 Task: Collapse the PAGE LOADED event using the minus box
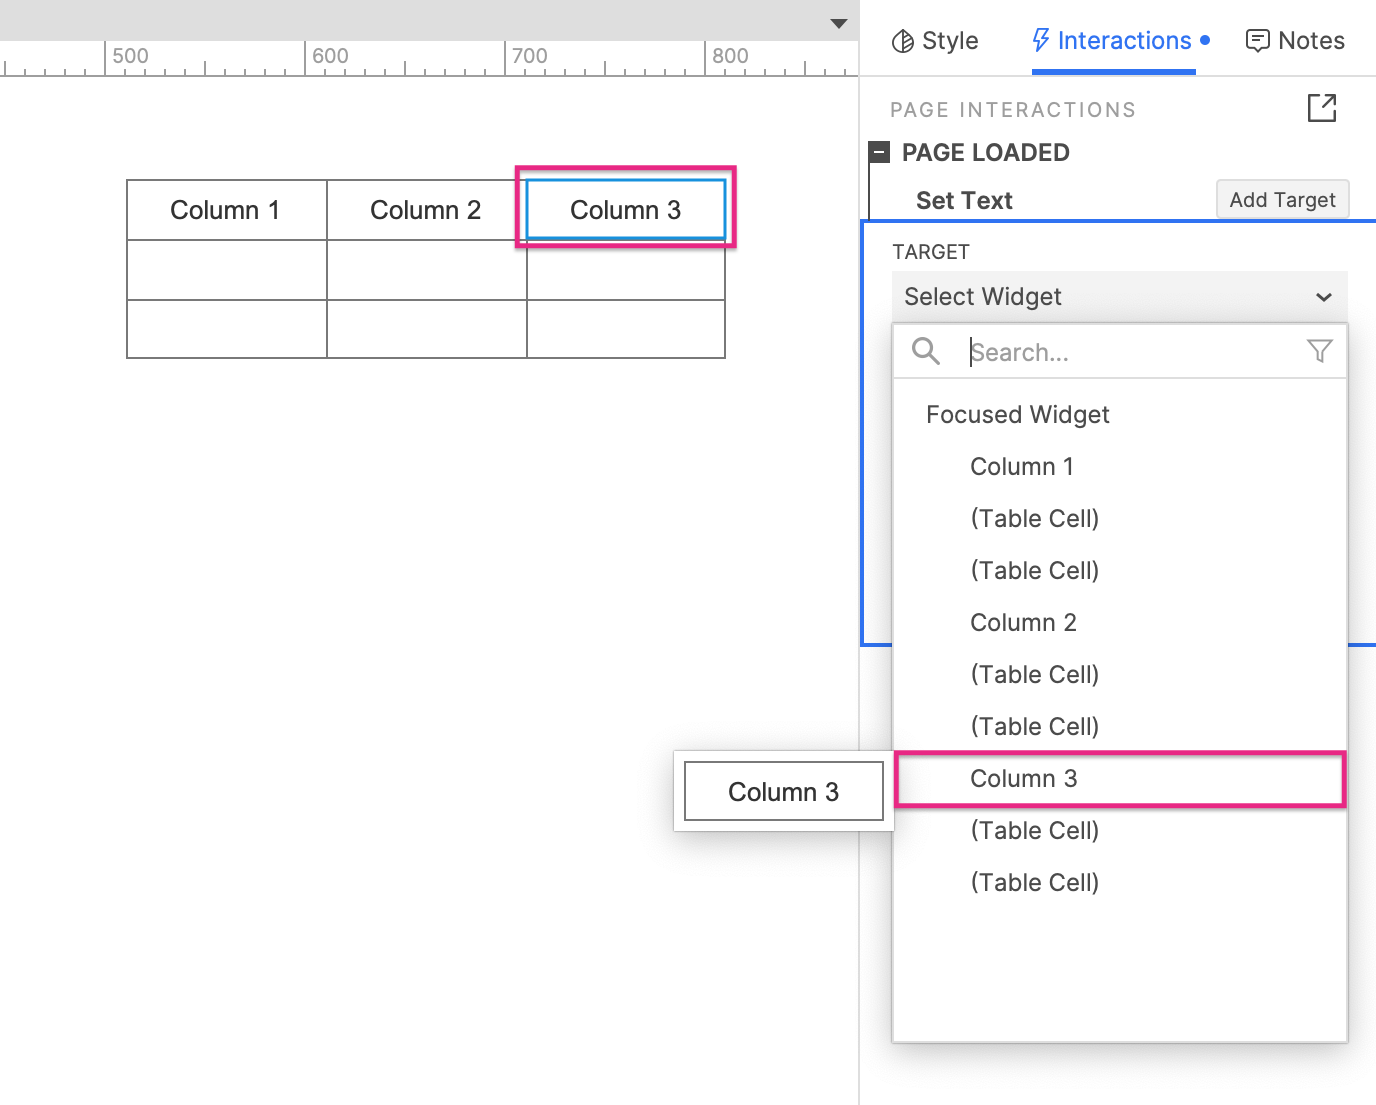pos(879,151)
